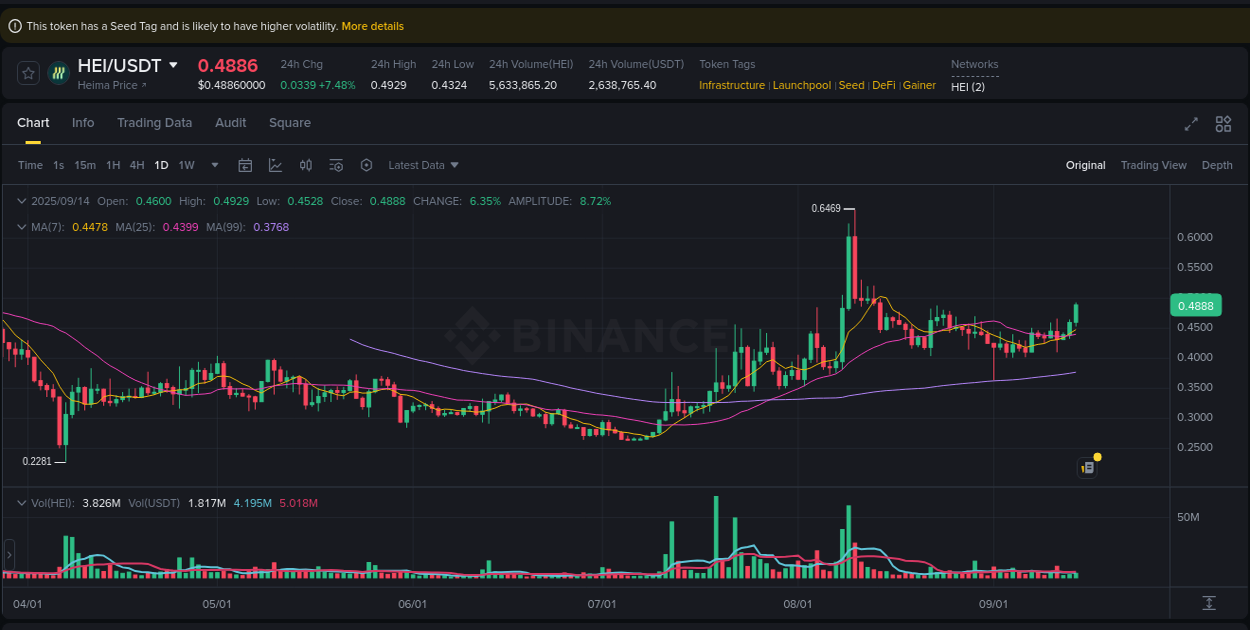Open the widgets layout grid icon

(1223, 124)
